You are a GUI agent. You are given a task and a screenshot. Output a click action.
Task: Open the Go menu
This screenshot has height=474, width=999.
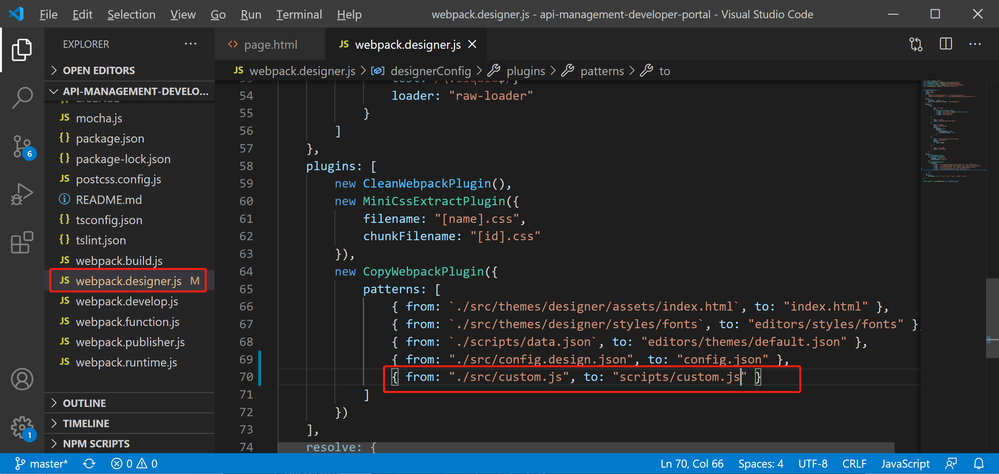pyautogui.click(x=218, y=14)
